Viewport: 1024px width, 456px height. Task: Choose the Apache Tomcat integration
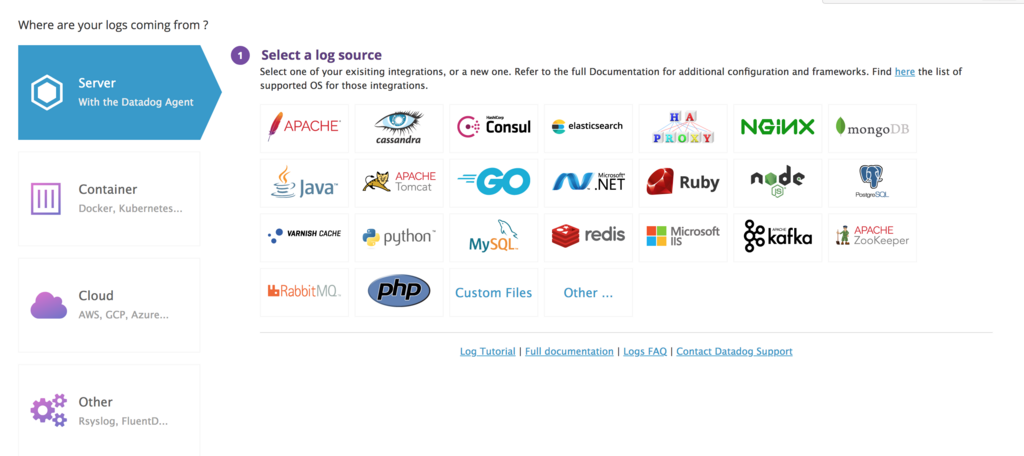tap(399, 183)
